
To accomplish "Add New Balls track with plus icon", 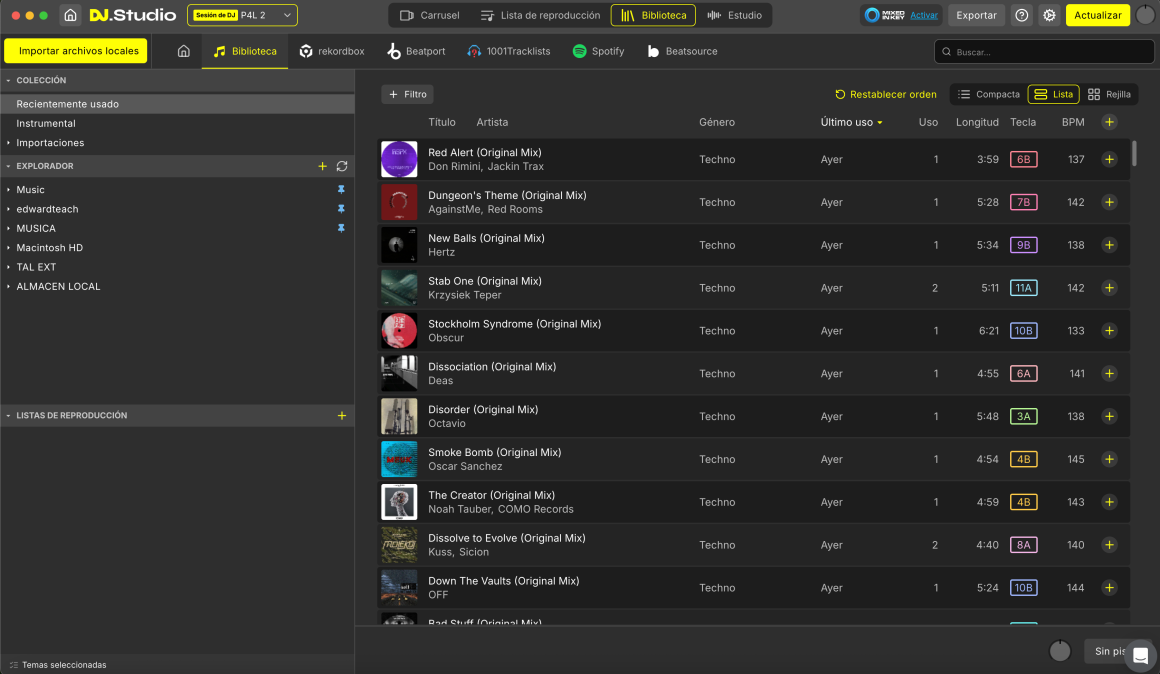I will click(1109, 245).
